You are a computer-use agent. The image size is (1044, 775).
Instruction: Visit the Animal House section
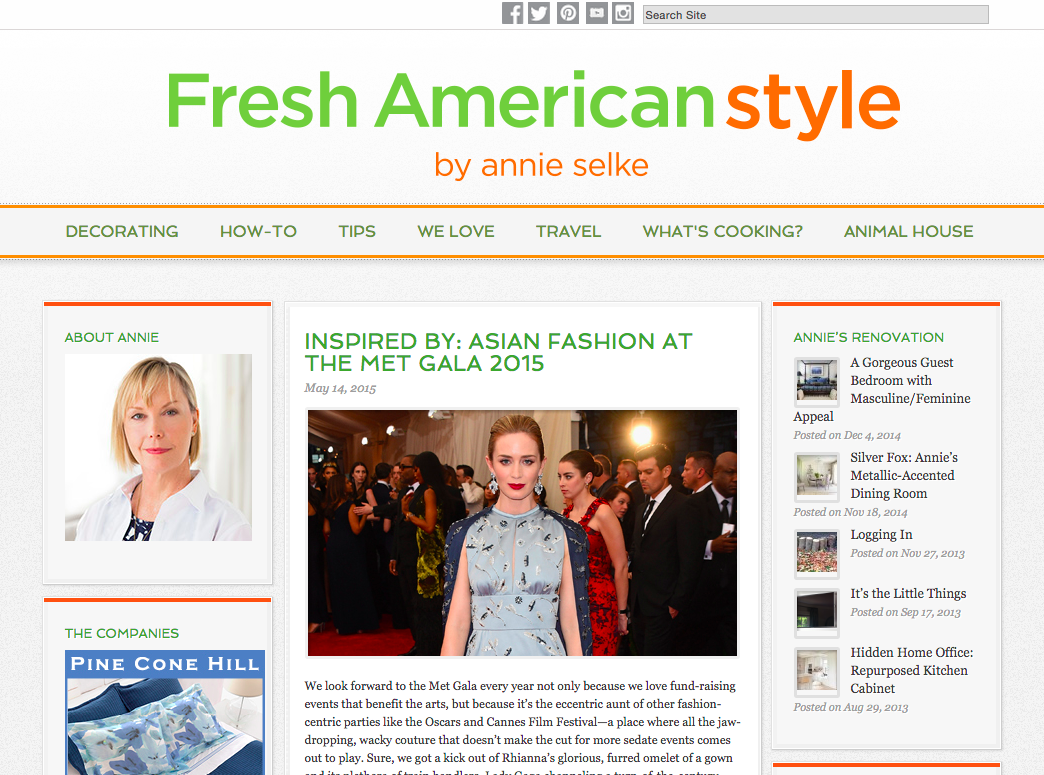point(909,231)
